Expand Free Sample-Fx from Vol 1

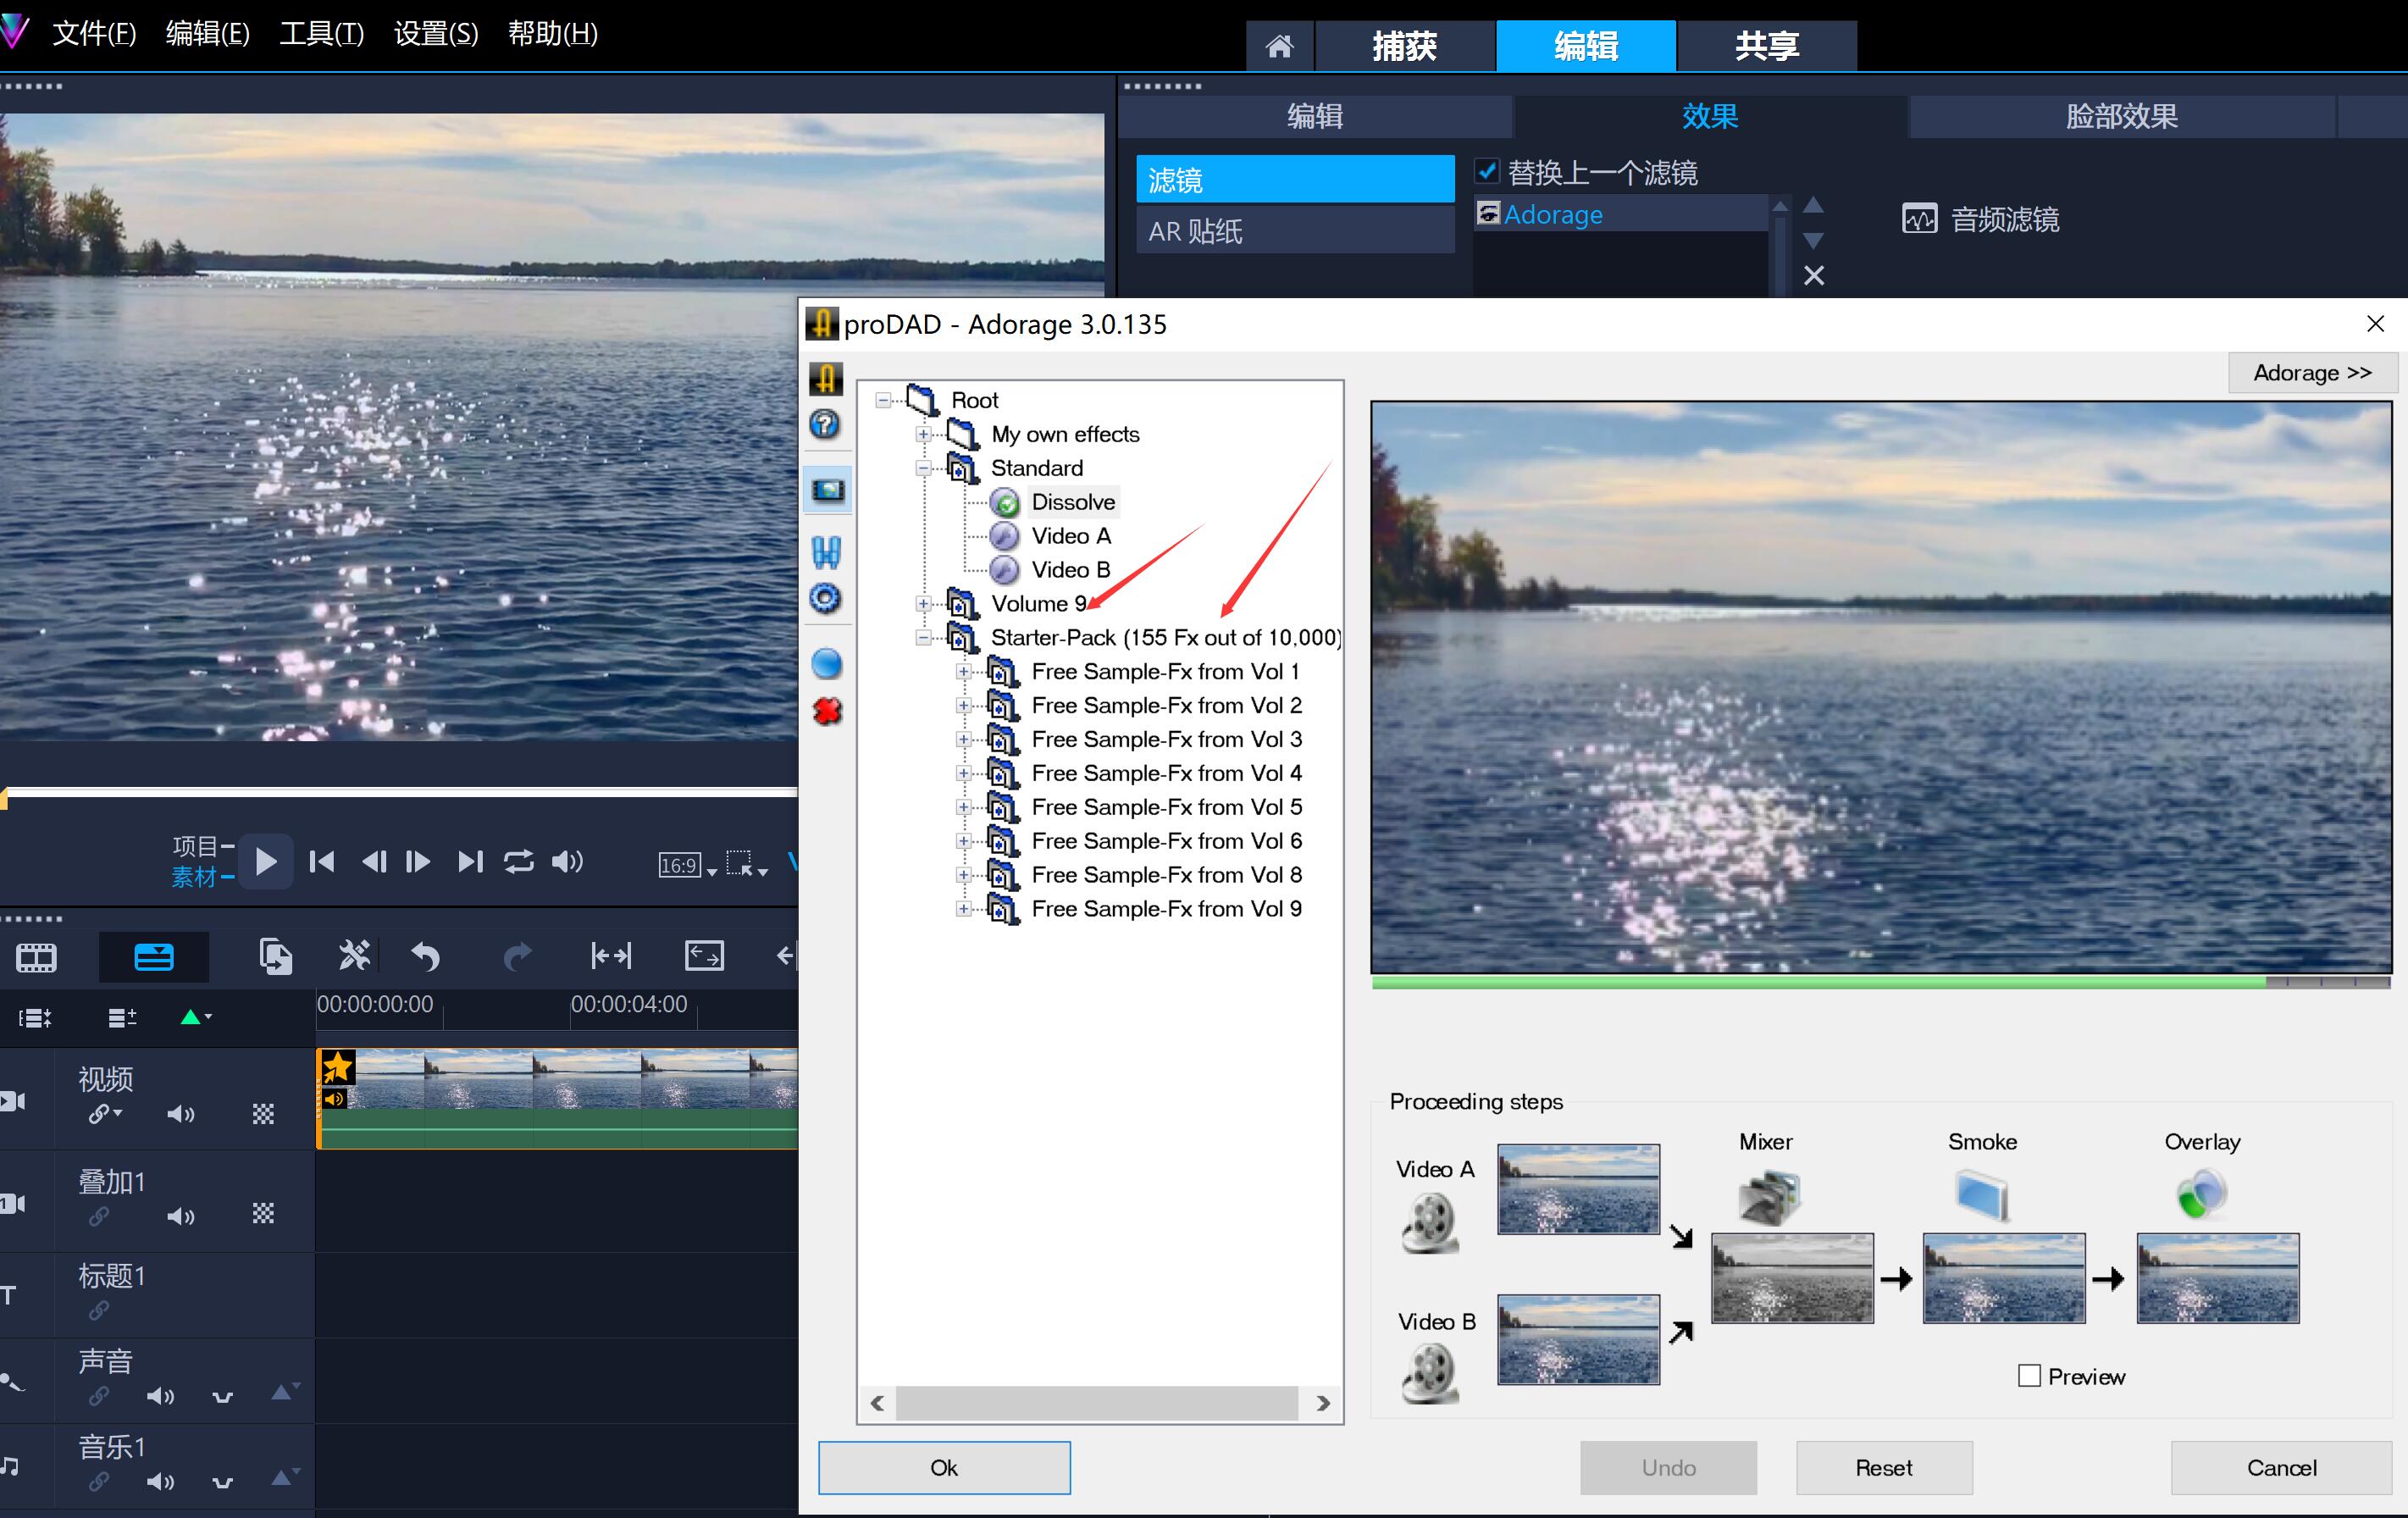tap(964, 672)
